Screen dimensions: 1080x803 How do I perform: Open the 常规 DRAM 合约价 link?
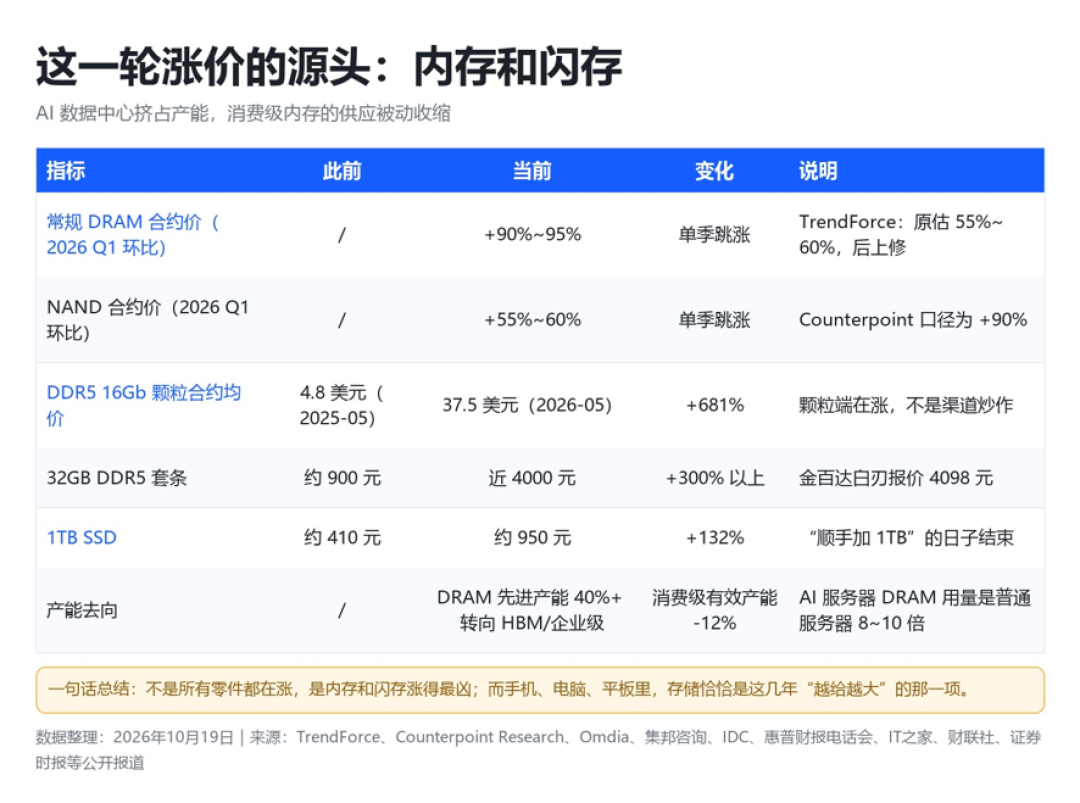[x=133, y=234]
